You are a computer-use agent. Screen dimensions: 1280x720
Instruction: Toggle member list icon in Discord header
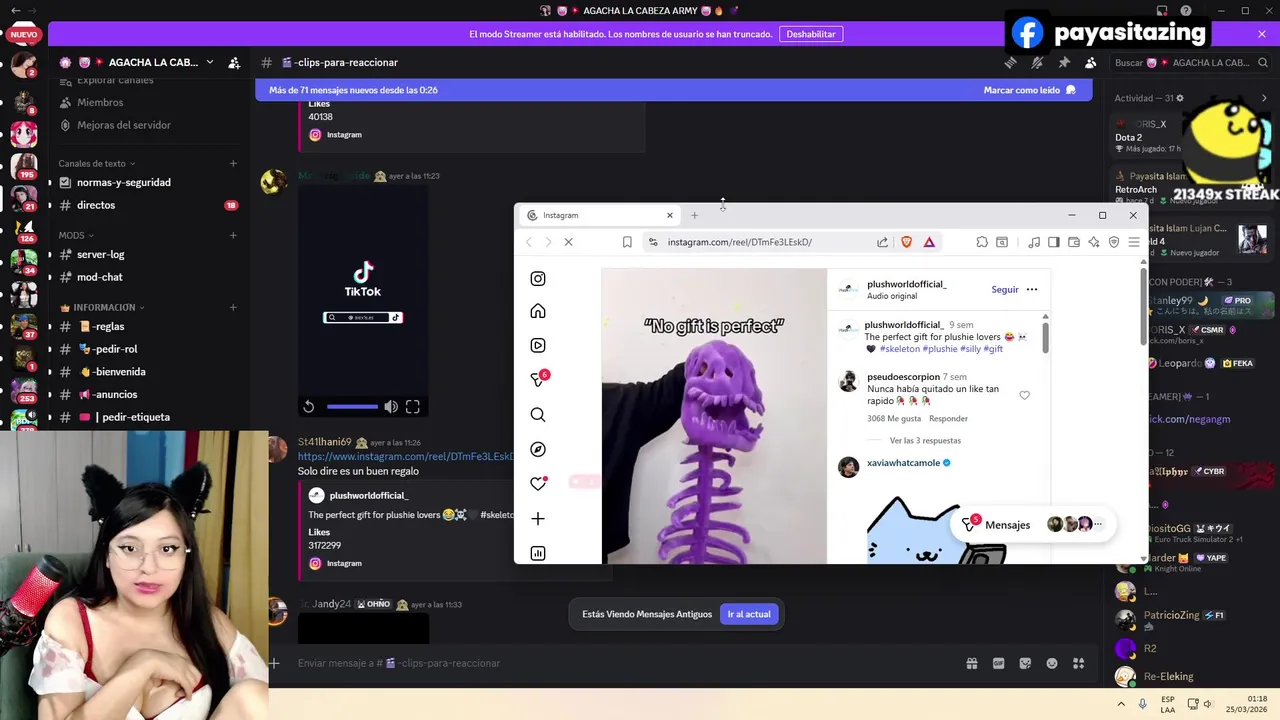point(1091,62)
